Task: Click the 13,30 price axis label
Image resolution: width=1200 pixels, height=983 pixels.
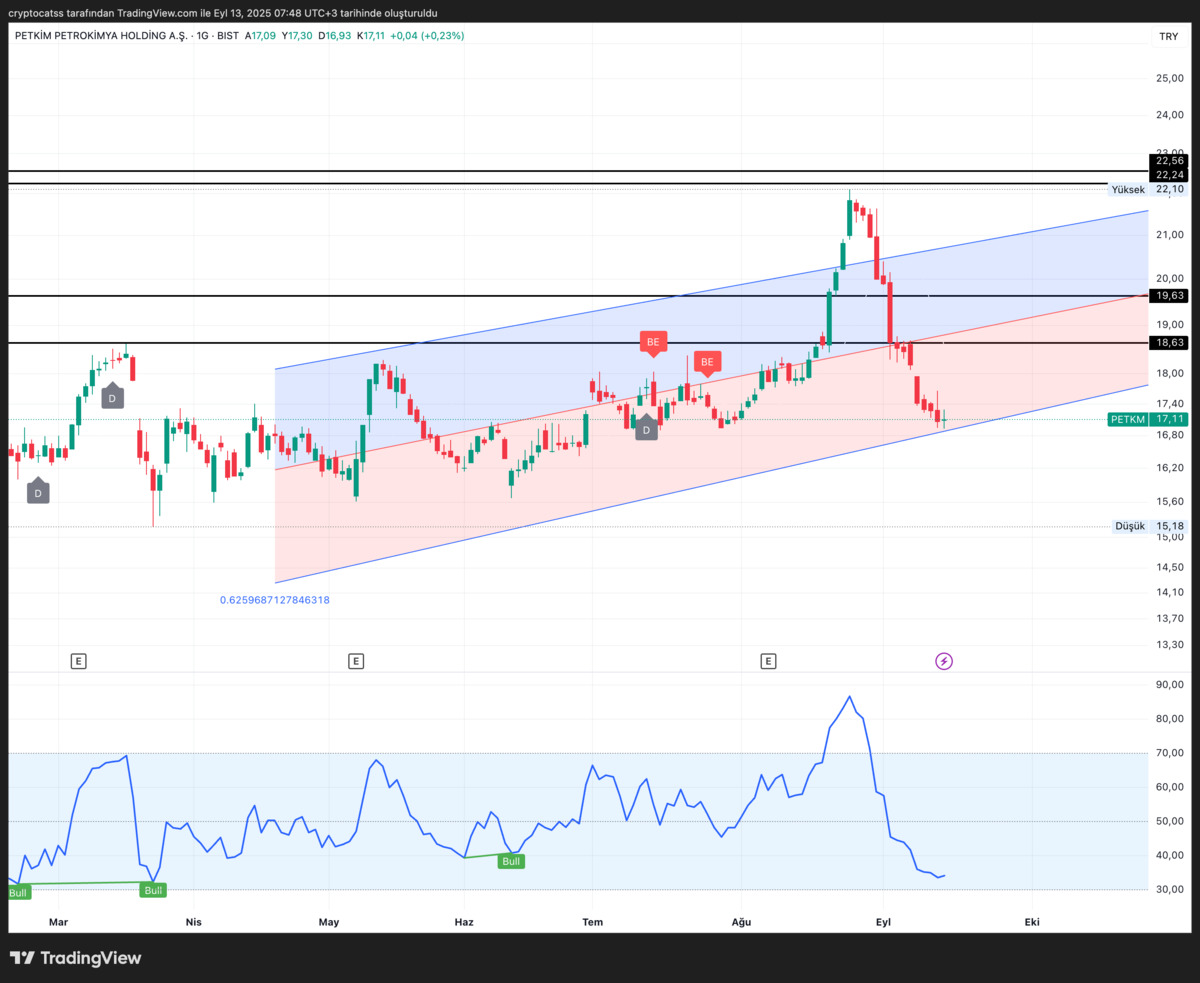Action: click(x=1169, y=645)
